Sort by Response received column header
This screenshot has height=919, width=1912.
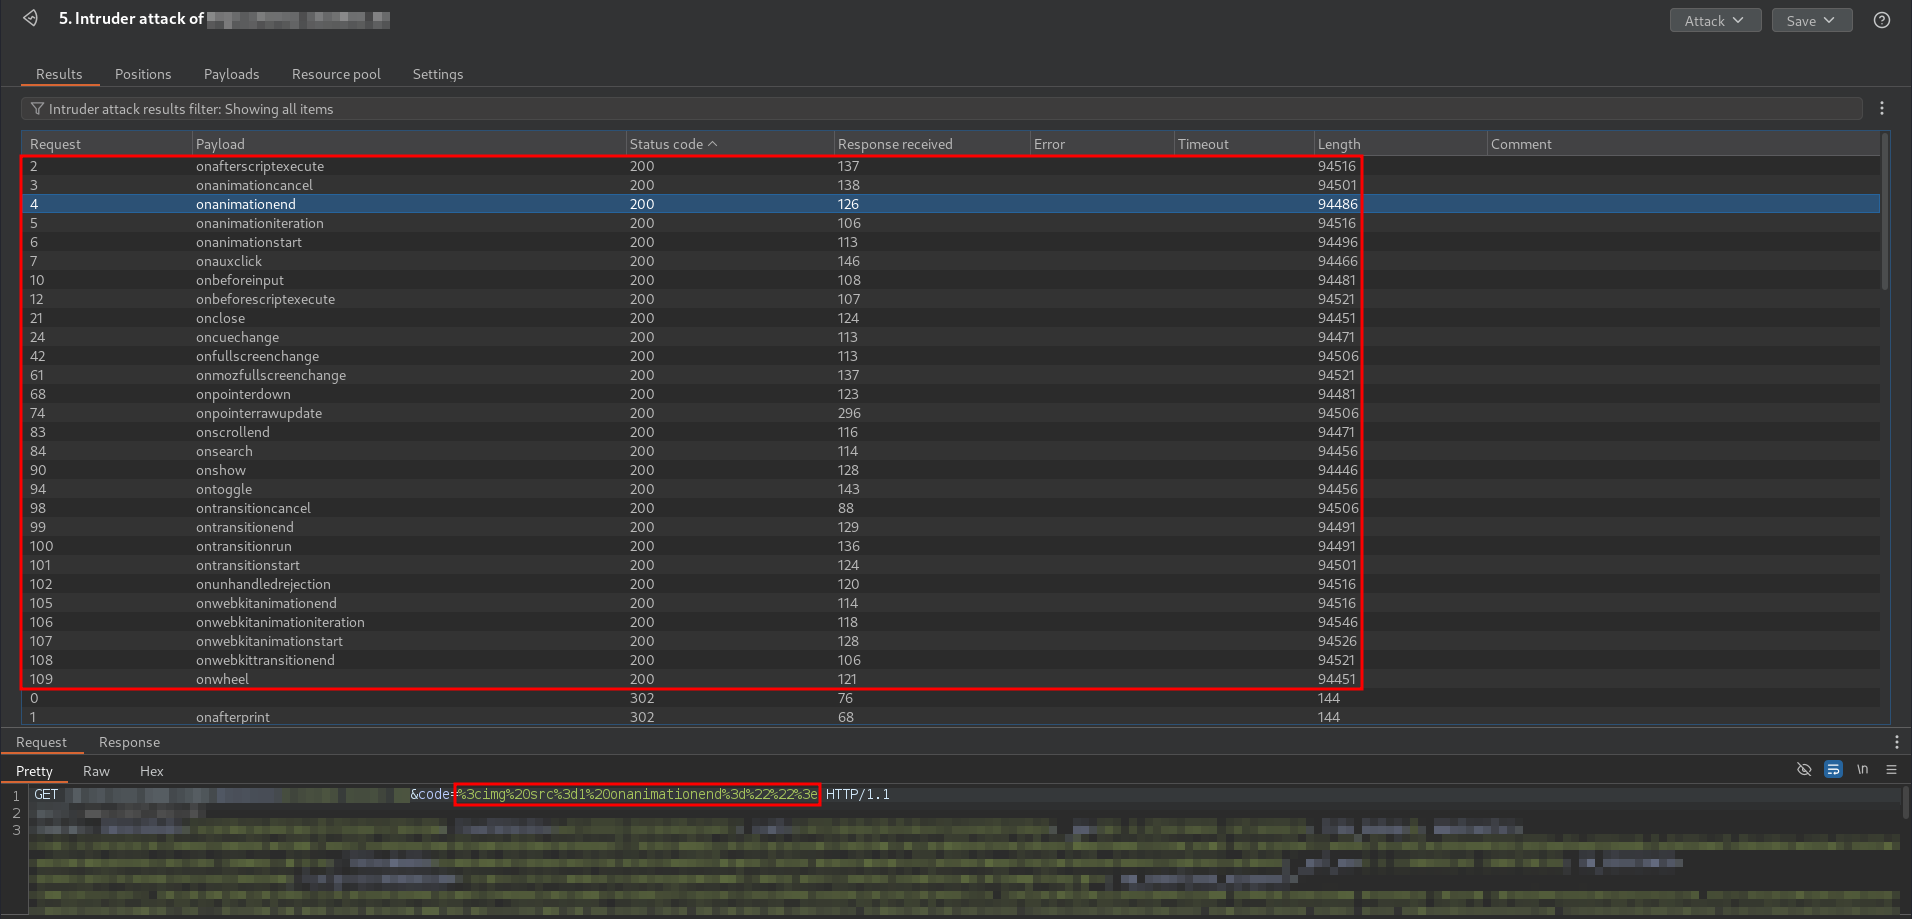(x=931, y=144)
